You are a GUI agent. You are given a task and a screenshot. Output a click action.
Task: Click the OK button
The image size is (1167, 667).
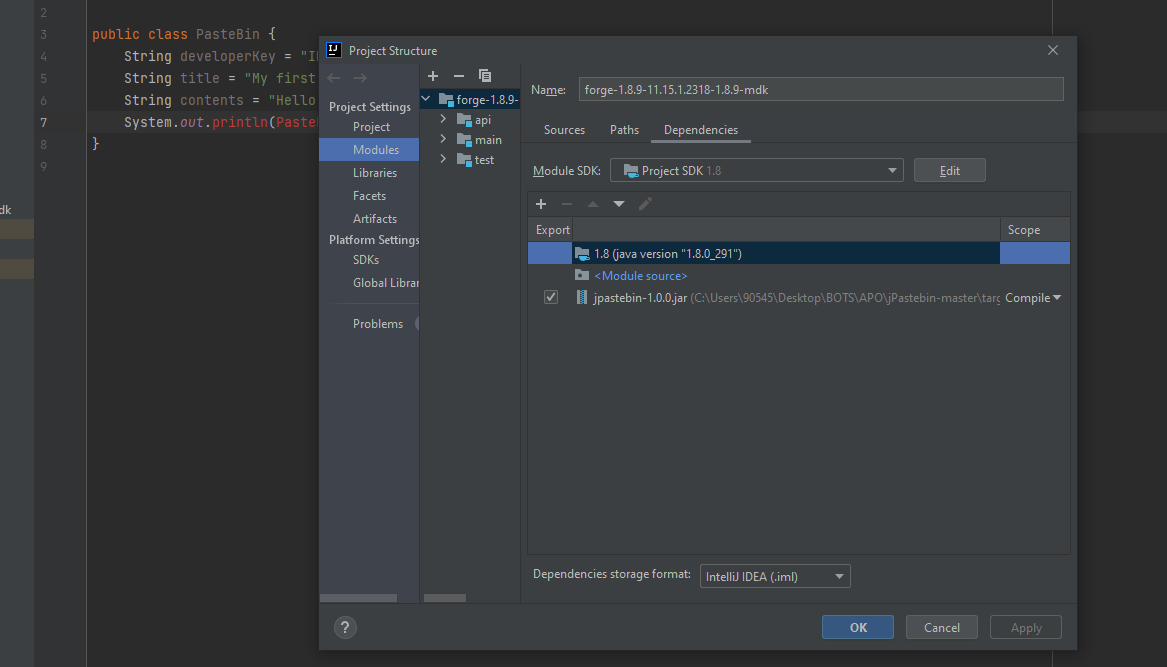[858, 628]
